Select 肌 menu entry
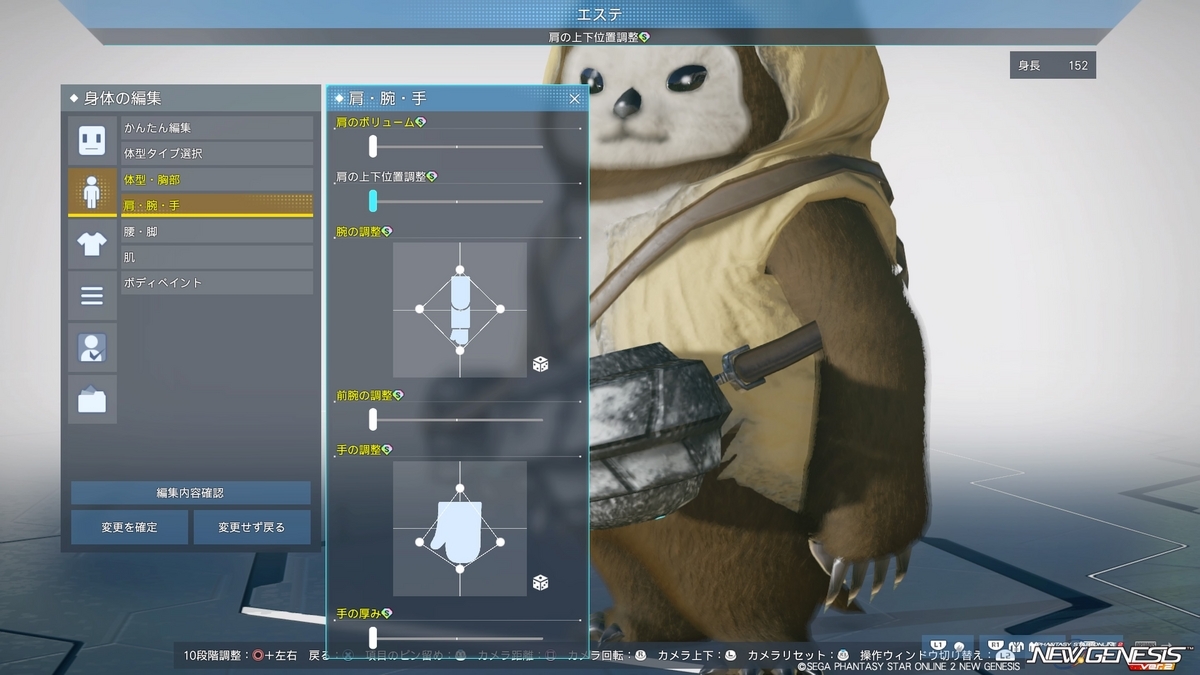Viewport: 1200px width, 675px height. [x=217, y=257]
